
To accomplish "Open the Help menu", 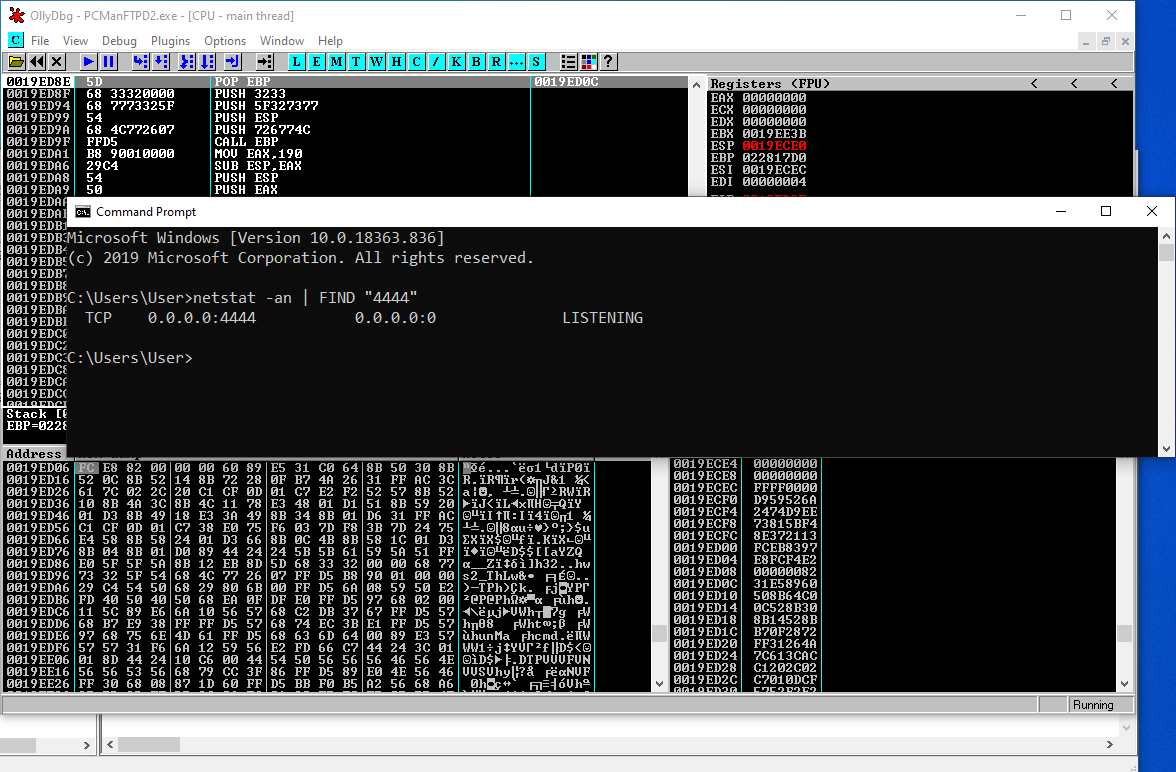I will point(330,41).
